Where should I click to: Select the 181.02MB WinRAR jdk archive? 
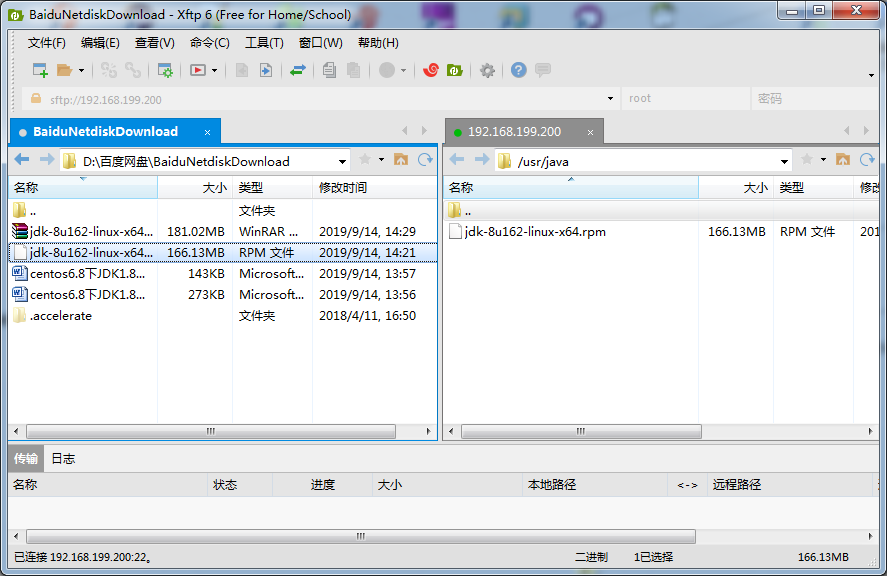click(223, 231)
